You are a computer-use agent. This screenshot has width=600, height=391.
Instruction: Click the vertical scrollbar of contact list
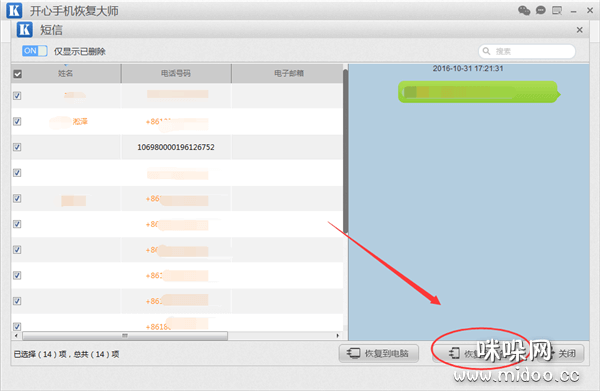346,151
